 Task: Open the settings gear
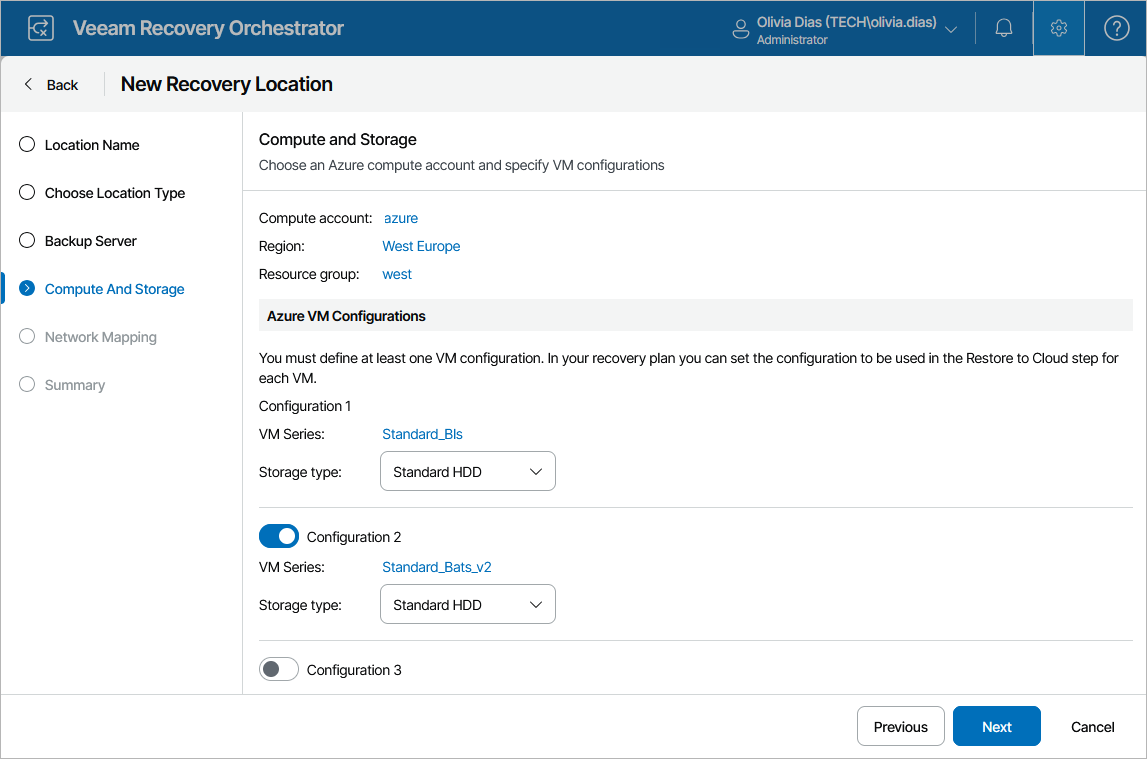[x=1059, y=28]
